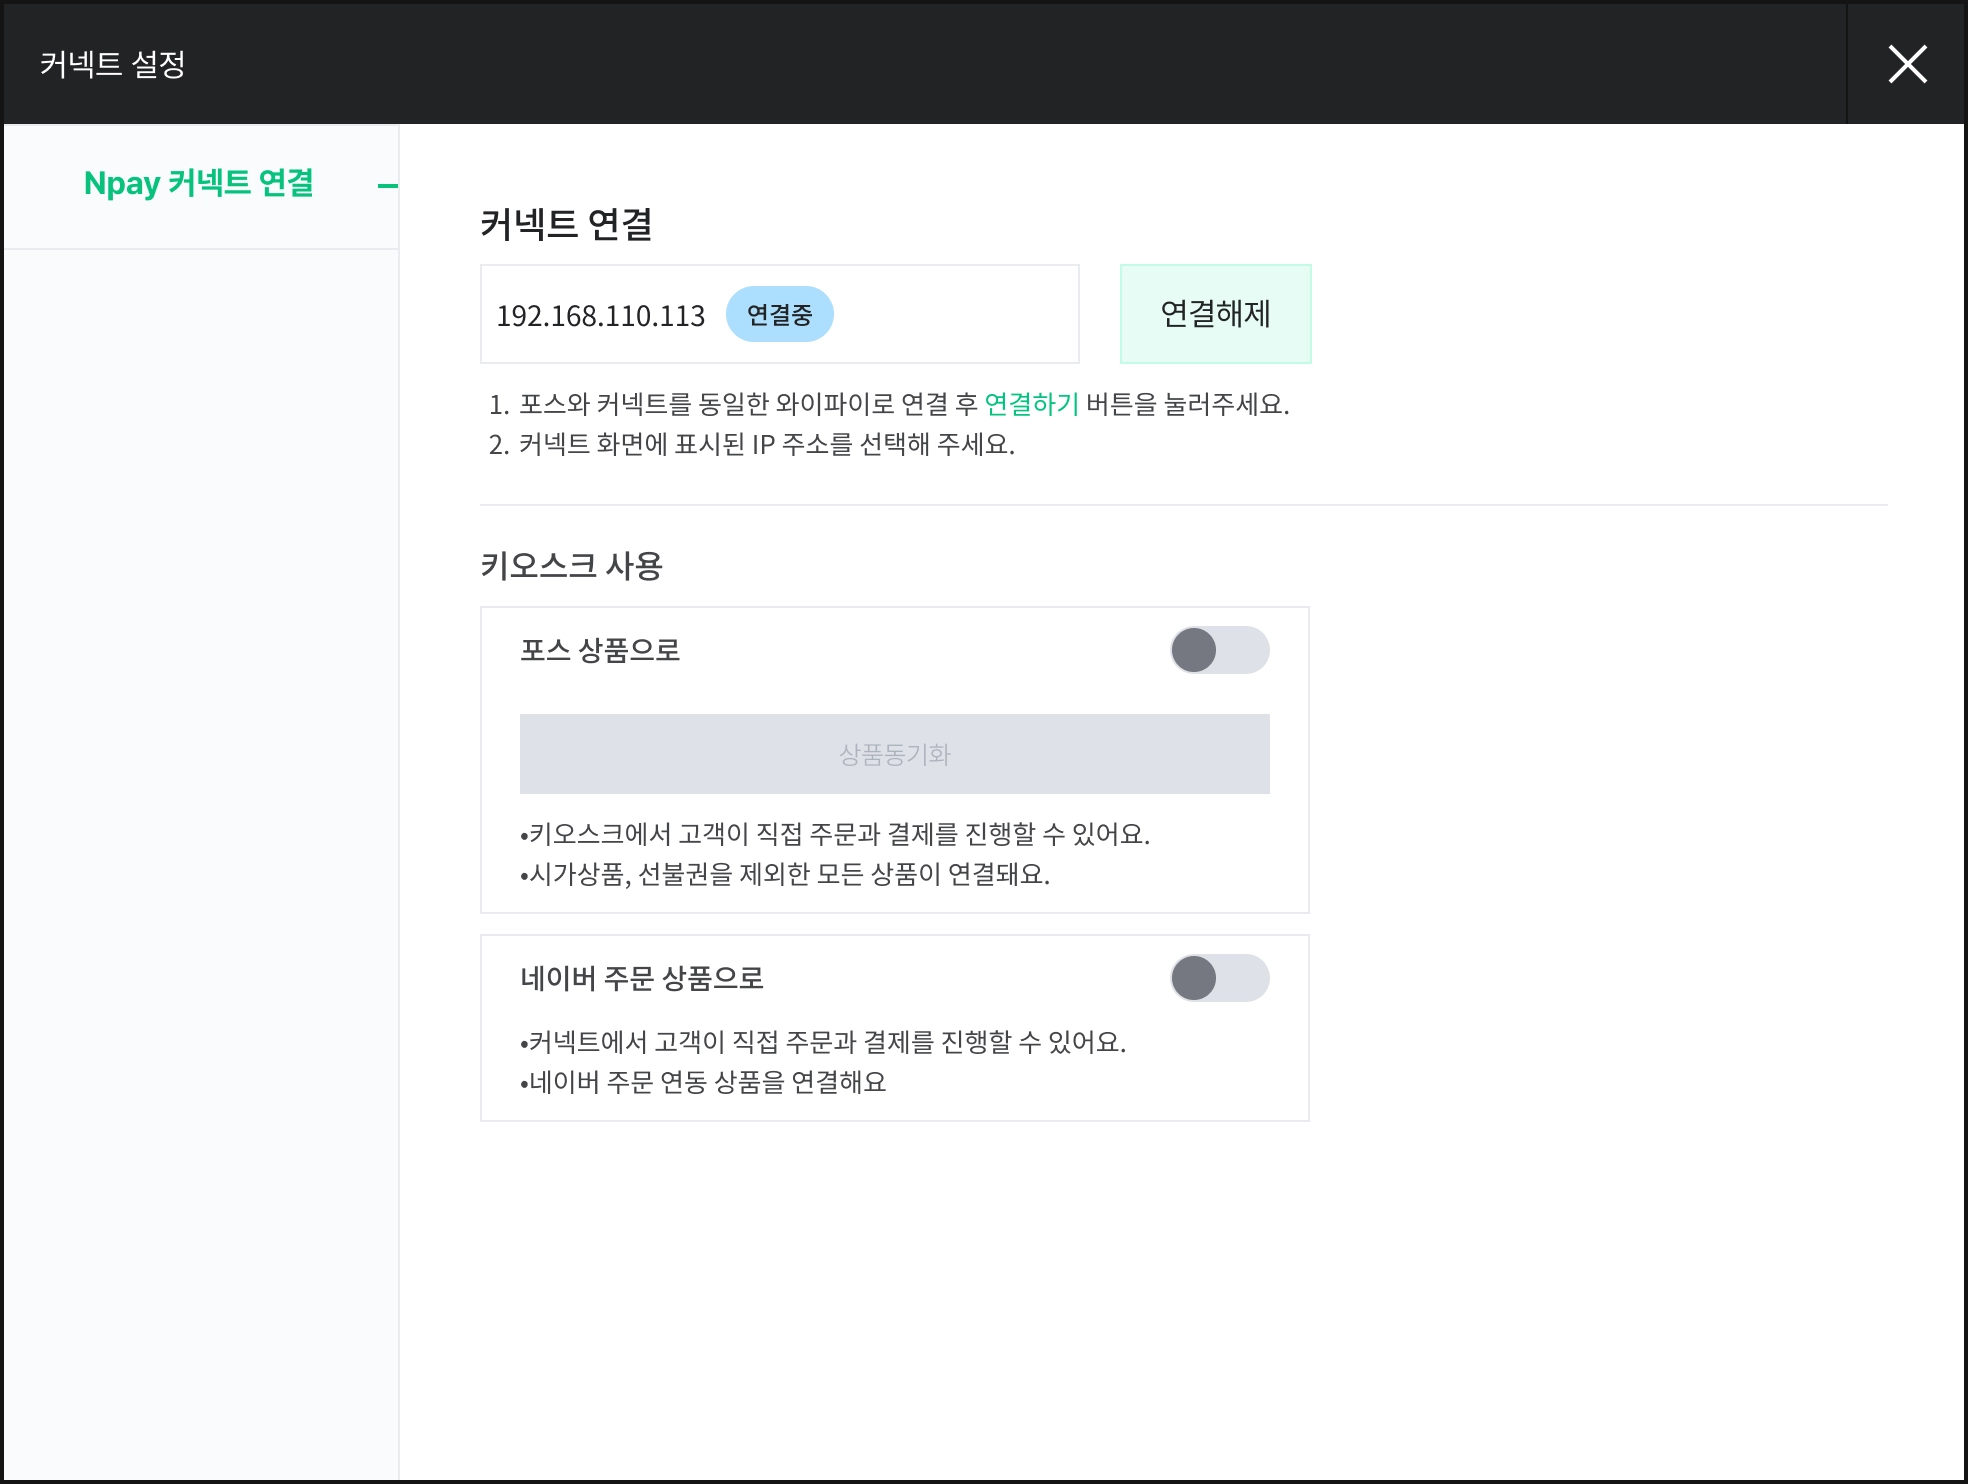Image resolution: width=1968 pixels, height=1484 pixels.
Task: Click the 커넥트에서 고객이 직접 주문 description
Action: click(x=823, y=1042)
